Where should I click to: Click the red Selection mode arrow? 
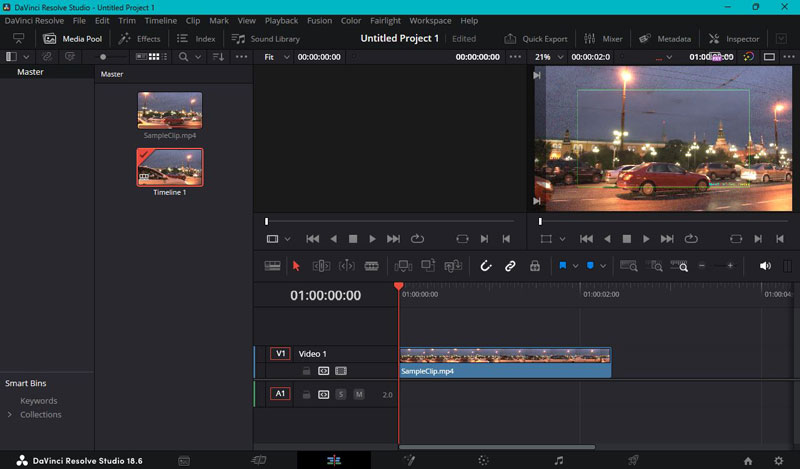296,266
